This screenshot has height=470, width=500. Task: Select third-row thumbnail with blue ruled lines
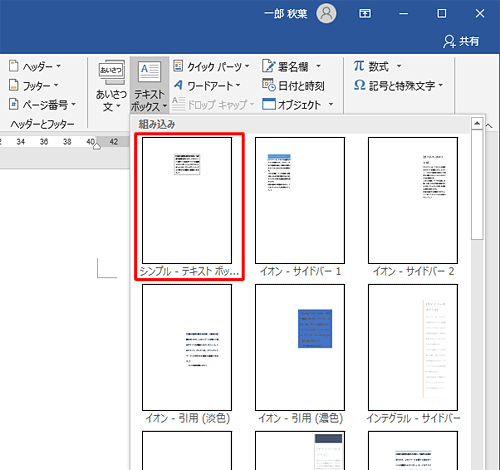(x=413, y=450)
